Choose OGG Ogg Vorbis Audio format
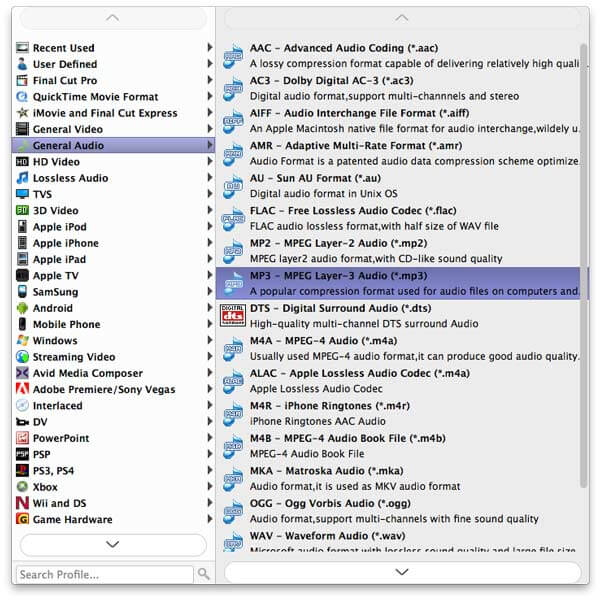The width and height of the screenshot is (600, 600). coord(398,511)
